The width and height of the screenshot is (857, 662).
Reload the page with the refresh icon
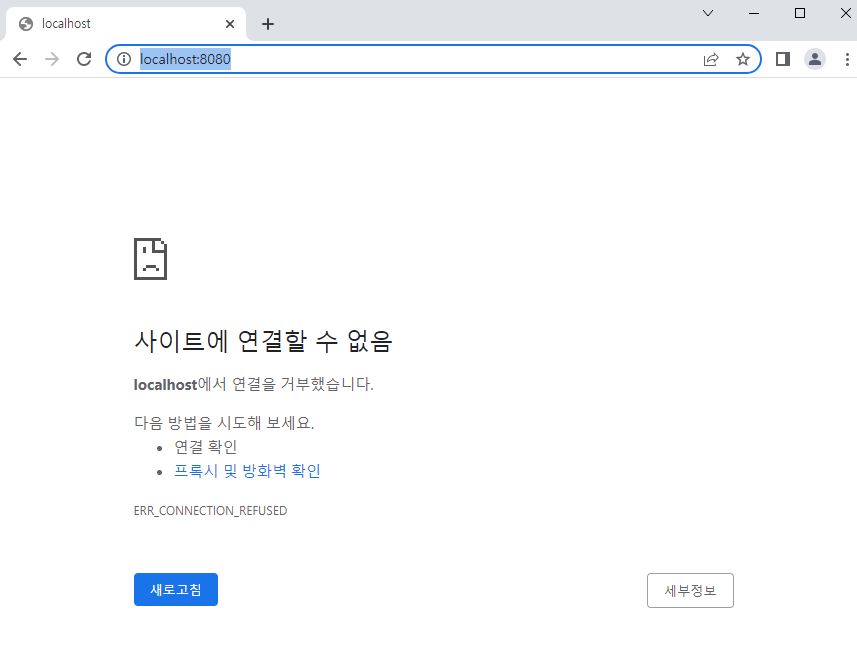point(84,59)
